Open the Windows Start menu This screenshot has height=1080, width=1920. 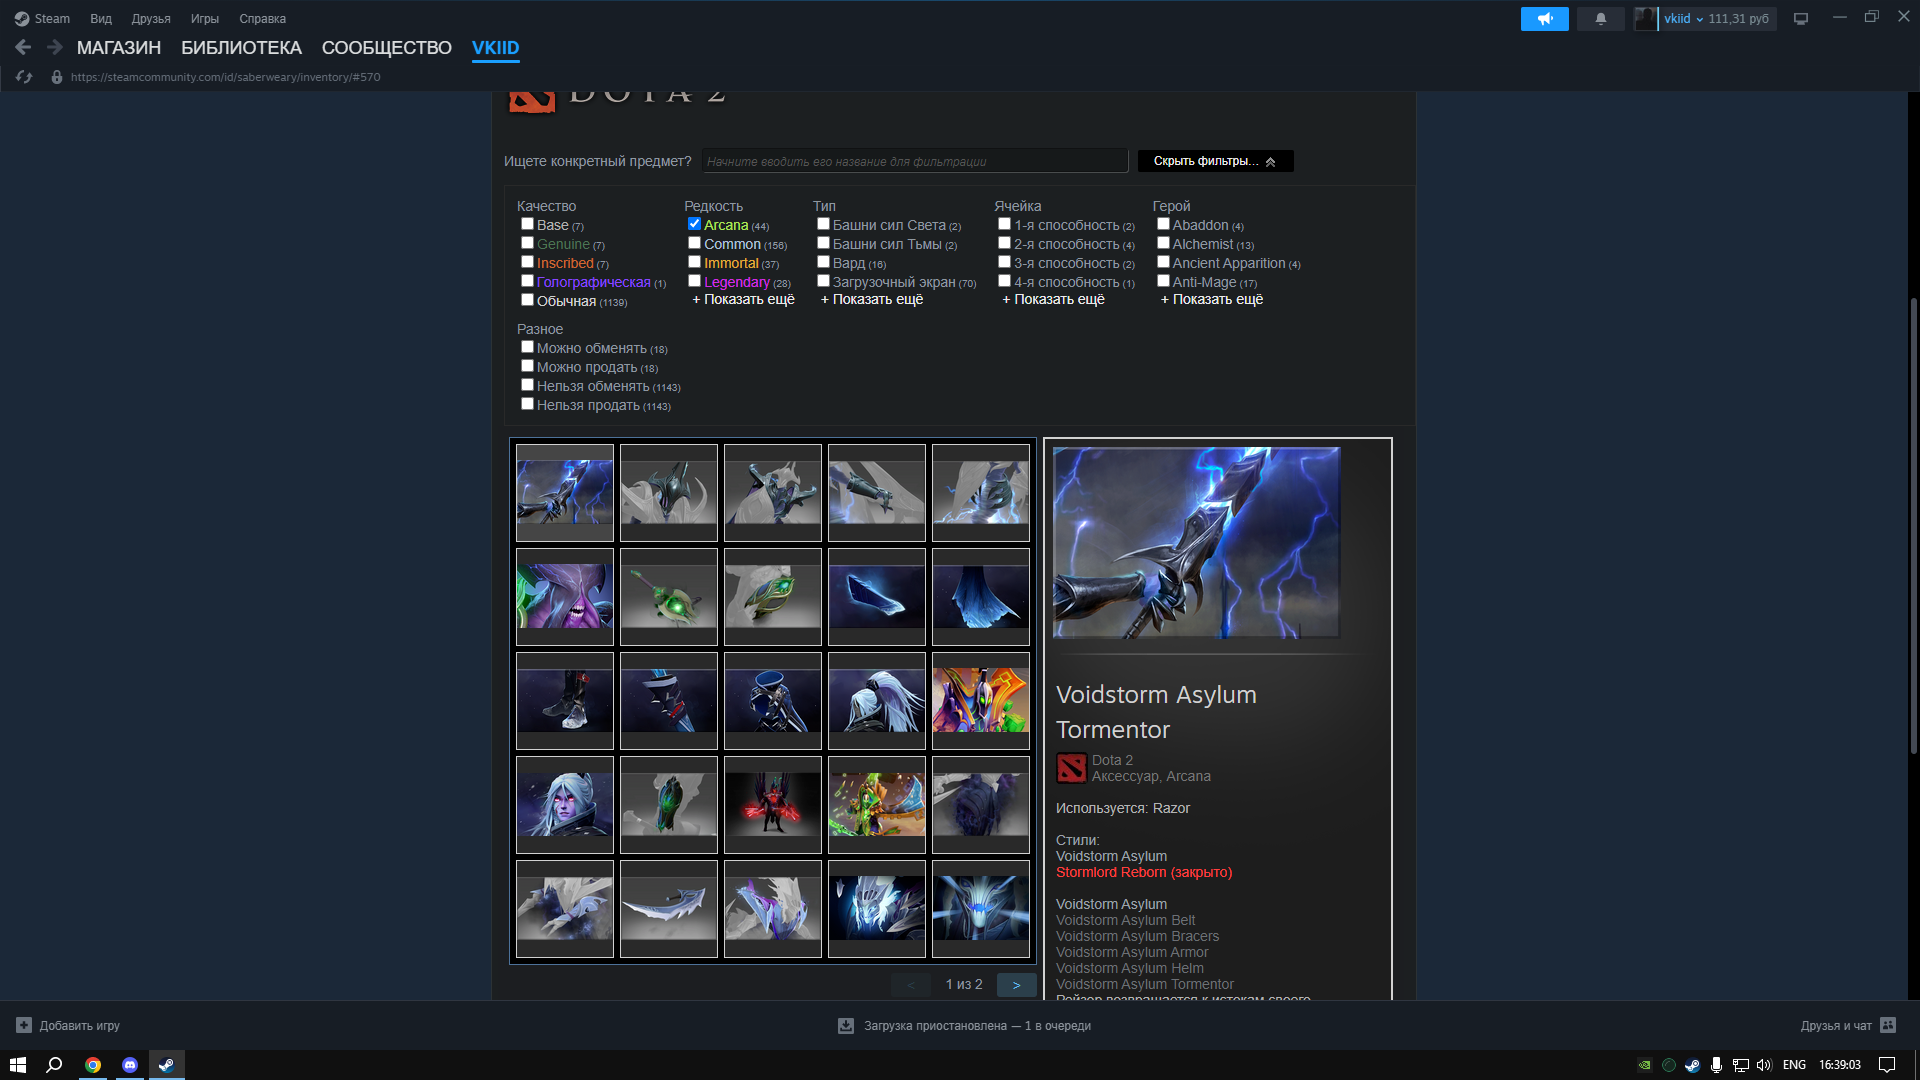[18, 1065]
